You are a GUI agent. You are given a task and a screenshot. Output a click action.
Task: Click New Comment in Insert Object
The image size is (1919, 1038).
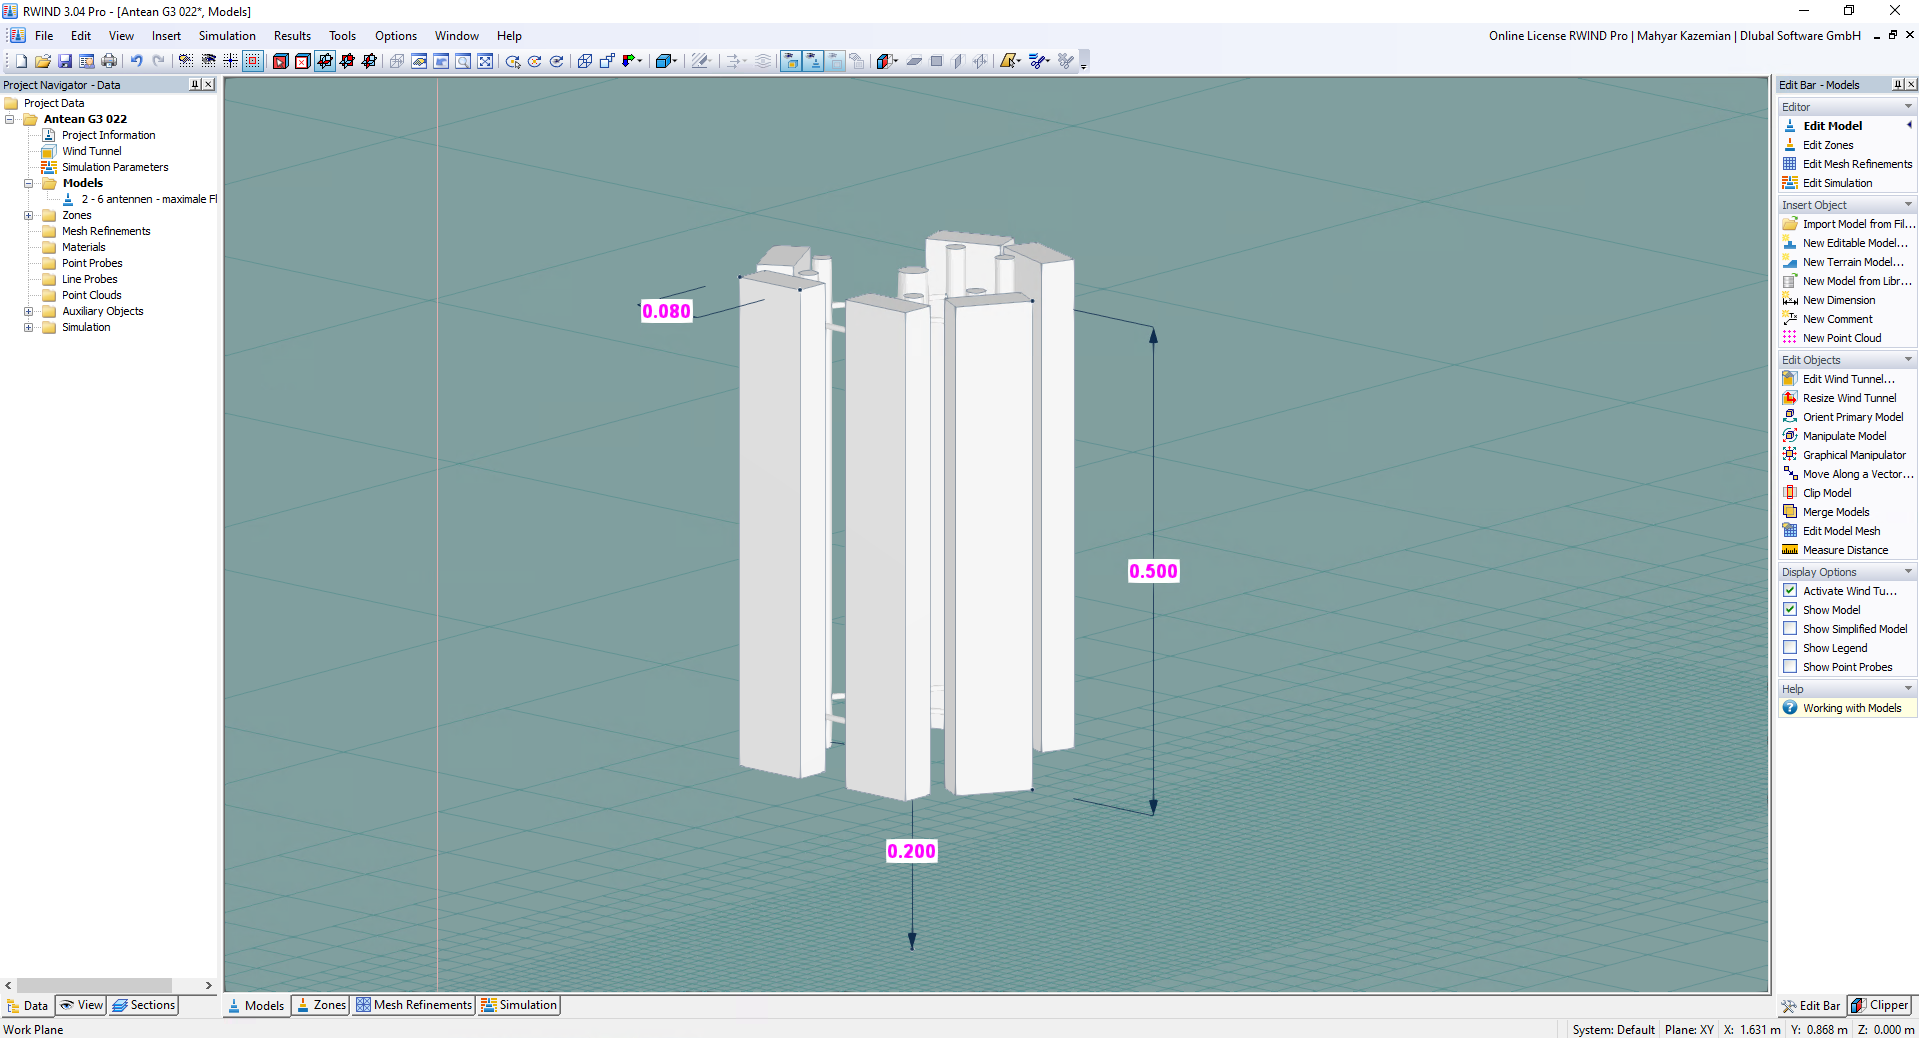[1838, 319]
